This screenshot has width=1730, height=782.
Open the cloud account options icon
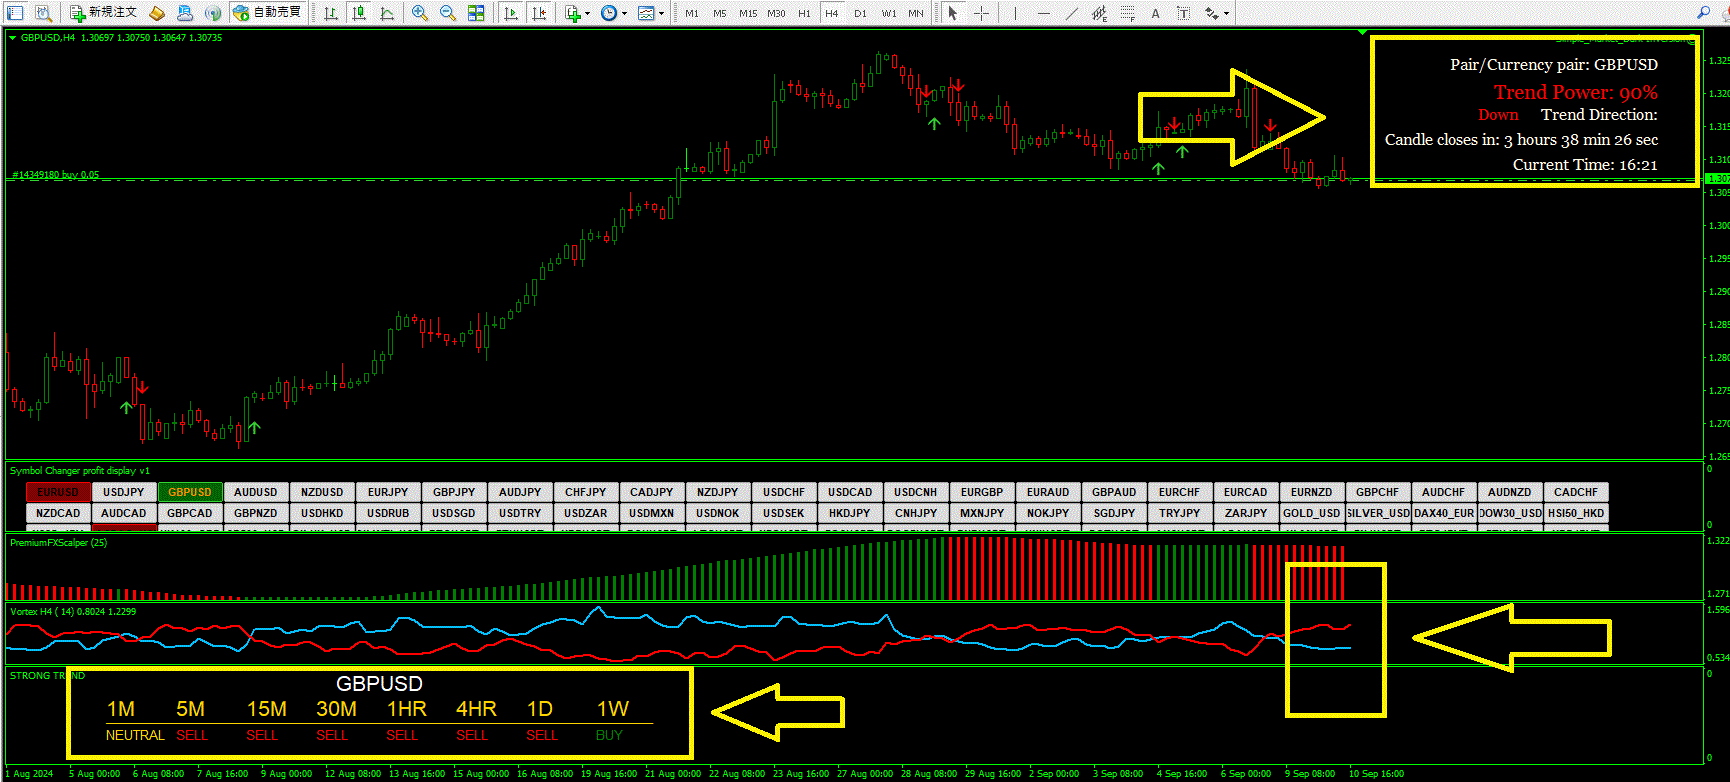click(x=185, y=13)
